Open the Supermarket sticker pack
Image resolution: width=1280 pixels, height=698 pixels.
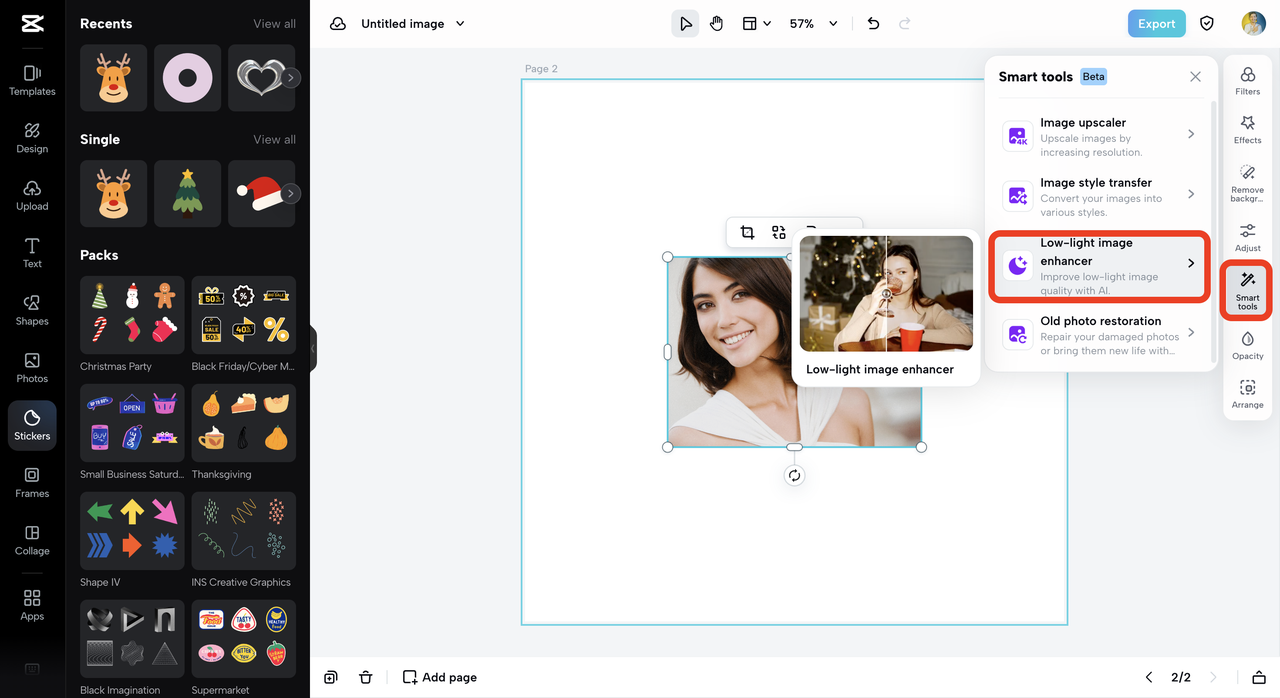(x=244, y=639)
